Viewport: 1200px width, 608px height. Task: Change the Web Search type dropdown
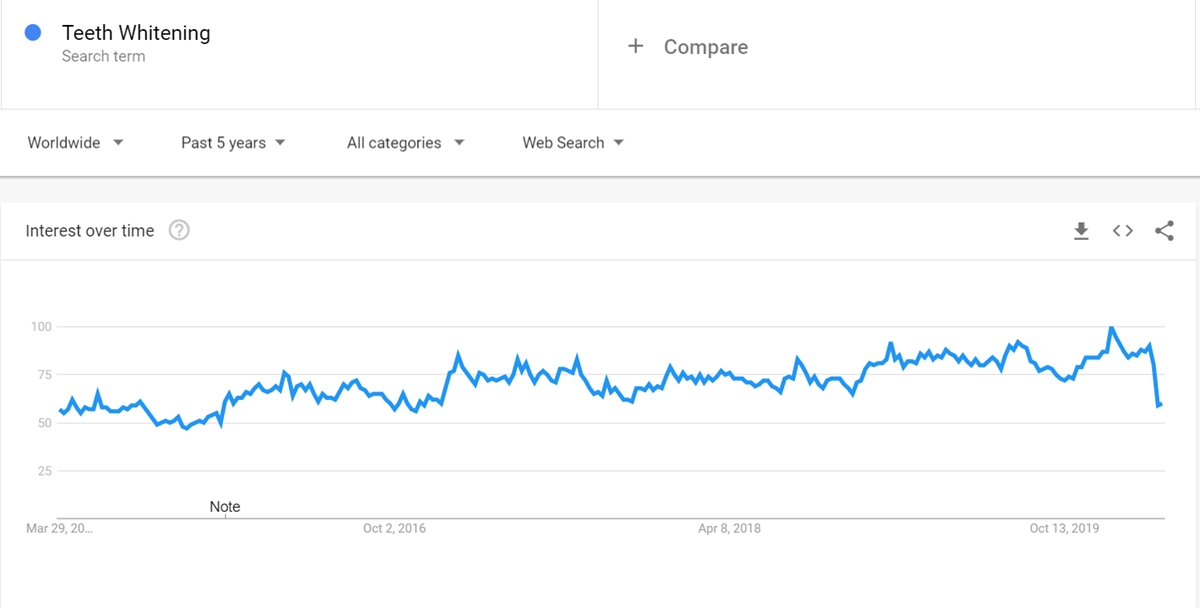(573, 143)
